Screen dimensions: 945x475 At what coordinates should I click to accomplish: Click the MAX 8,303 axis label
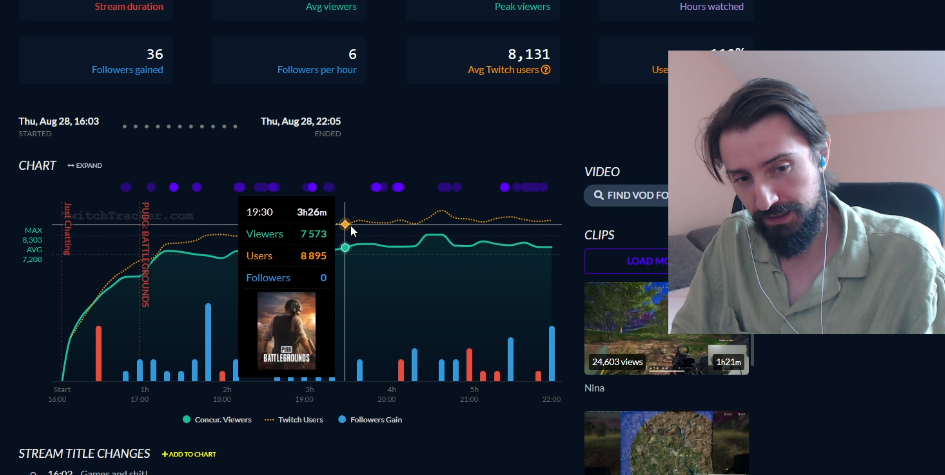coord(33,235)
